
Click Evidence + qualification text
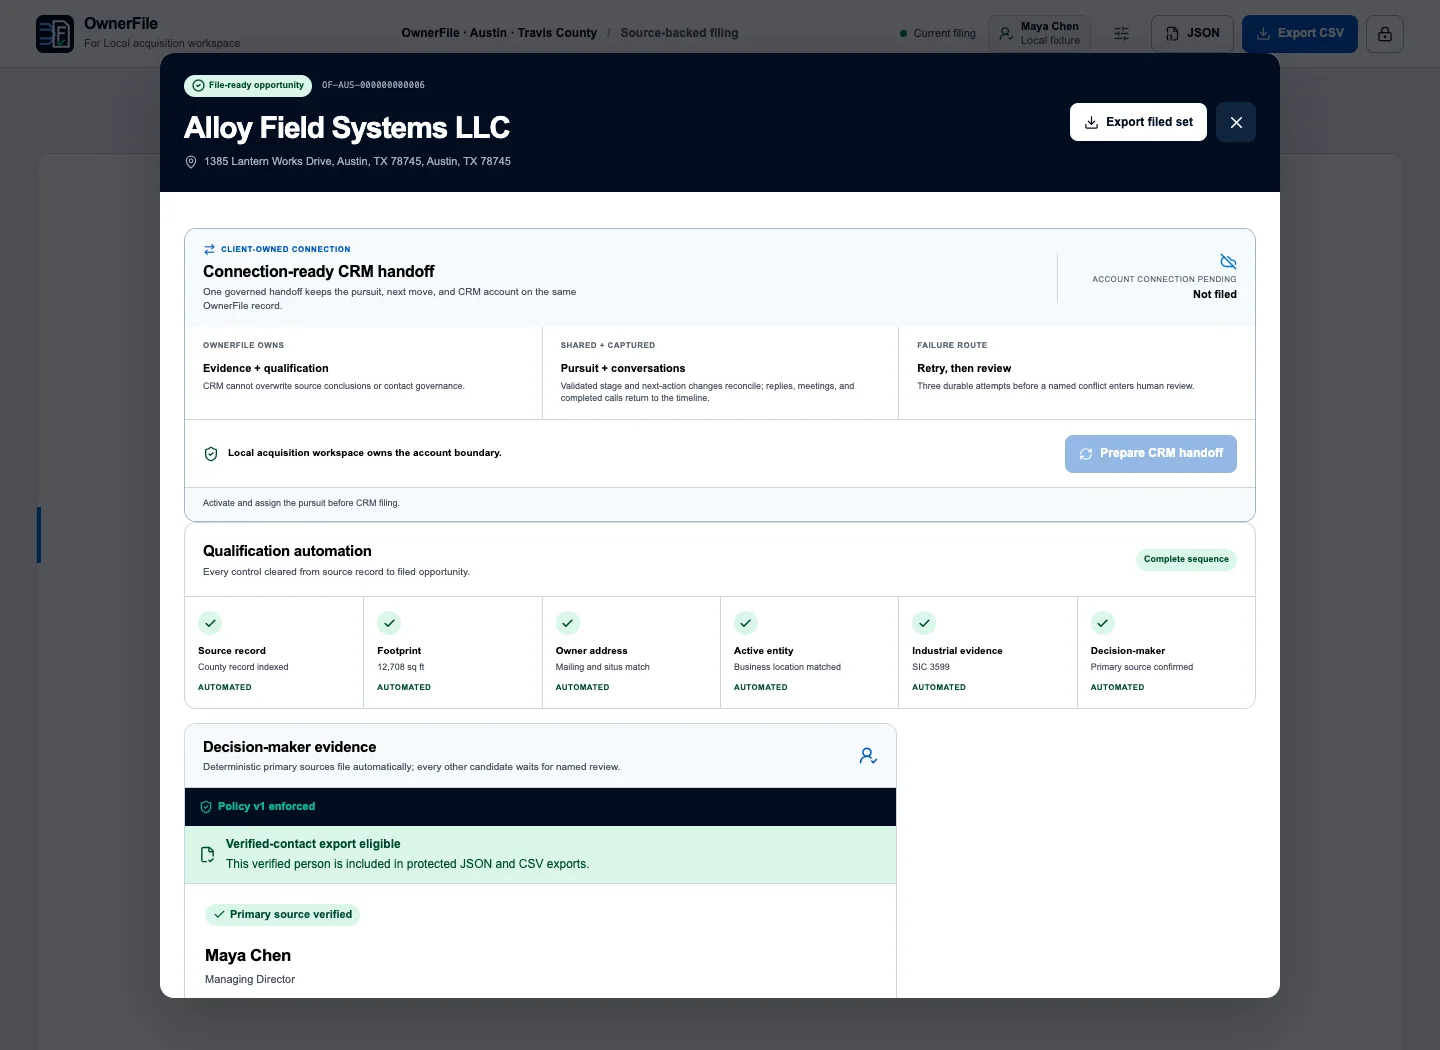pos(266,369)
